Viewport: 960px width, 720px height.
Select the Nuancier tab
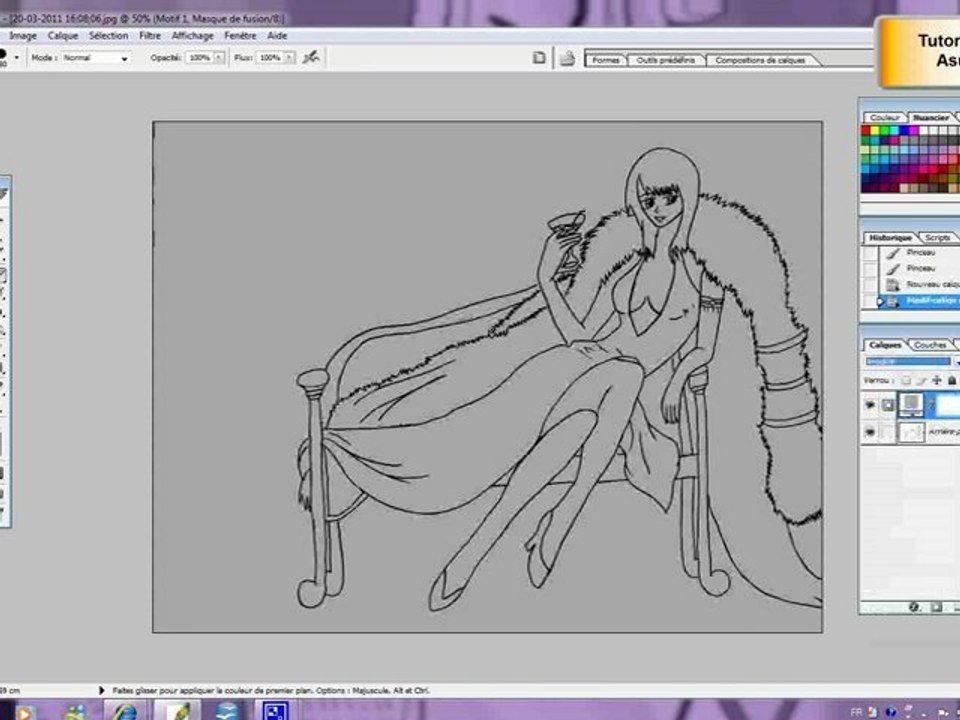tap(931, 118)
